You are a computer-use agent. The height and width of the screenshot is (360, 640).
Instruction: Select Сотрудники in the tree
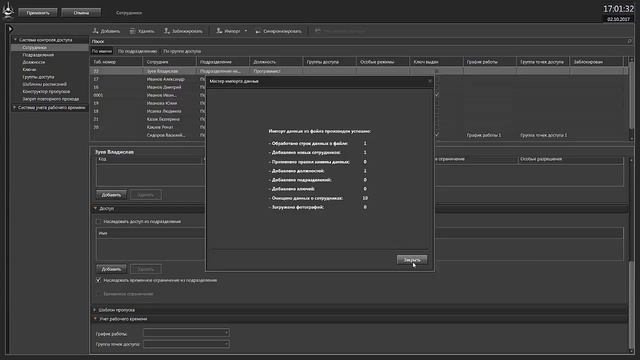(34, 47)
